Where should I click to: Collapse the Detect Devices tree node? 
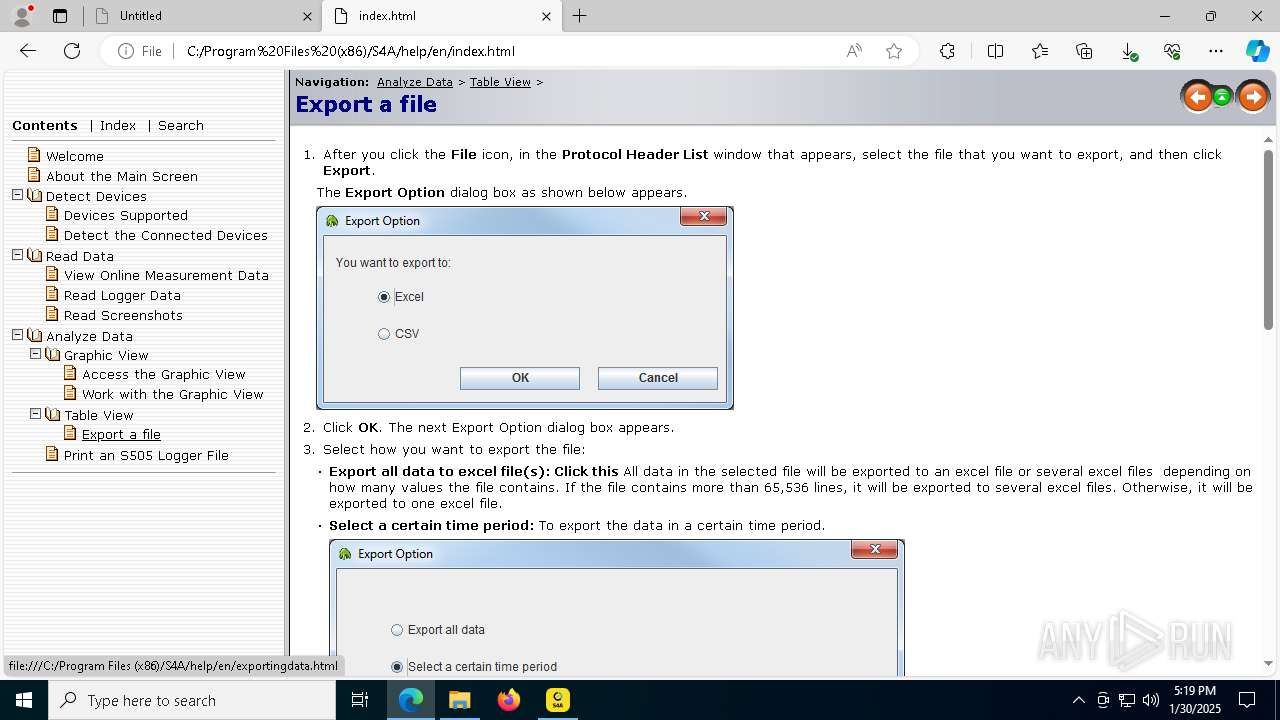coord(17,195)
